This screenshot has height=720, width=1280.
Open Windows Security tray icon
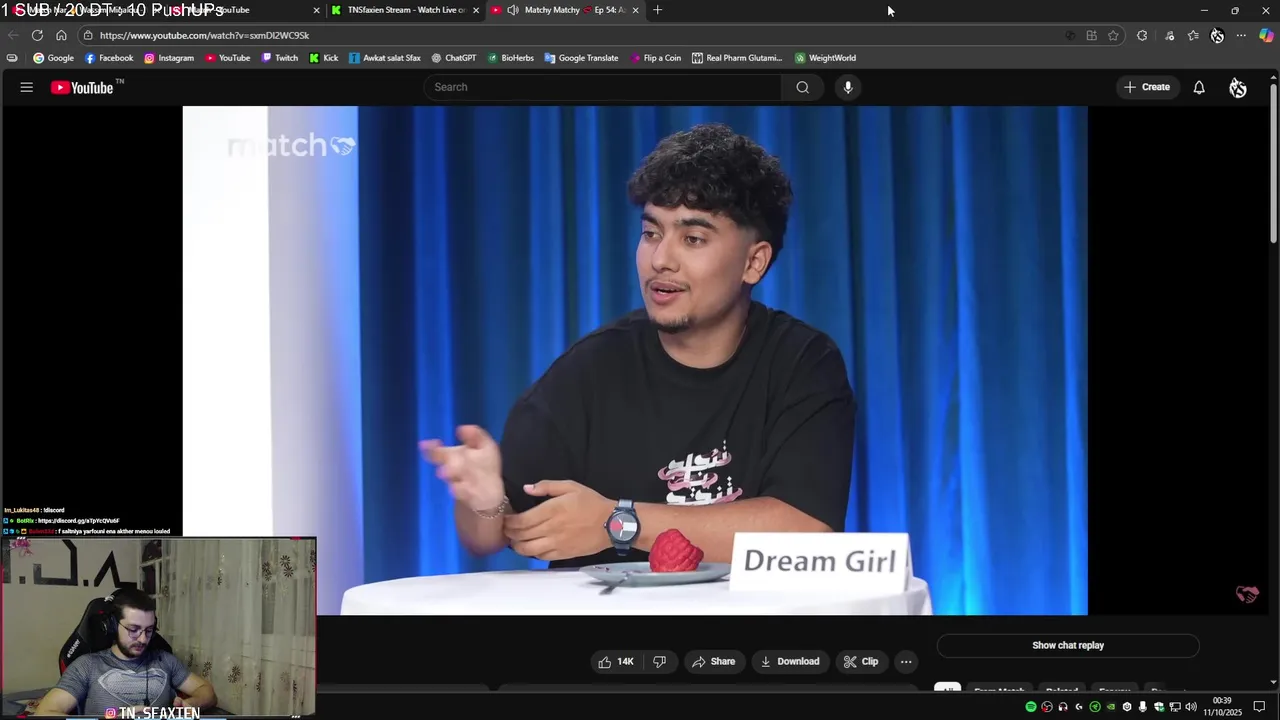[x=1159, y=707]
